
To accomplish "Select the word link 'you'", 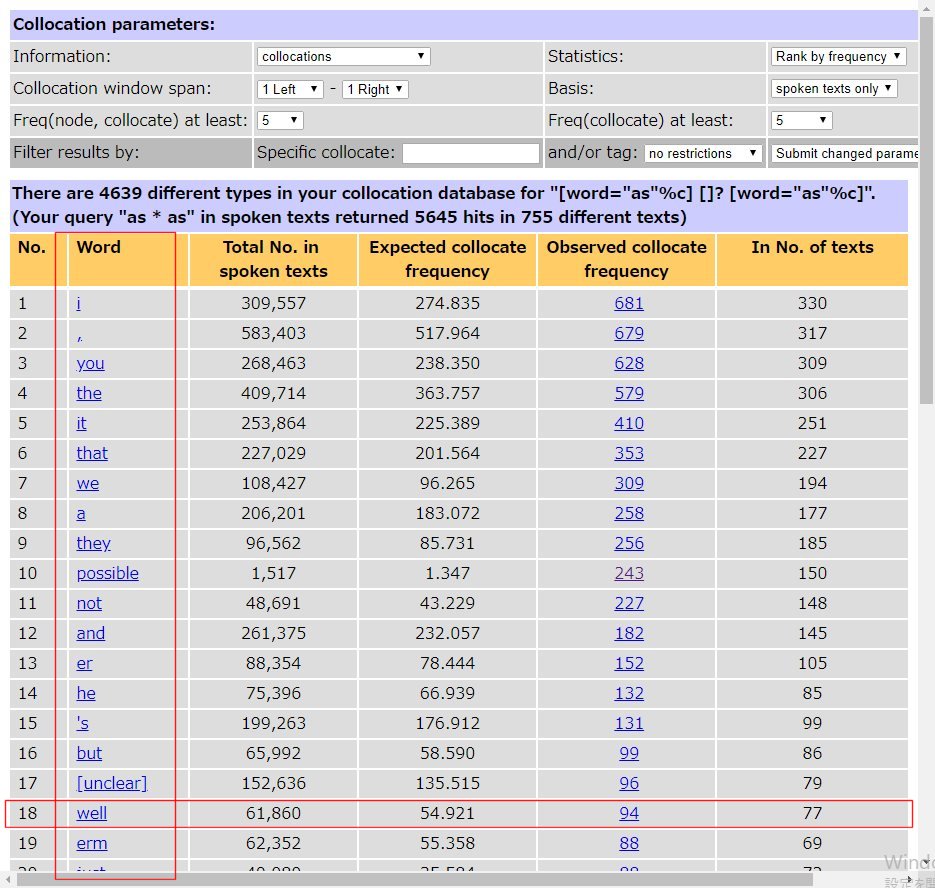I will [90, 363].
